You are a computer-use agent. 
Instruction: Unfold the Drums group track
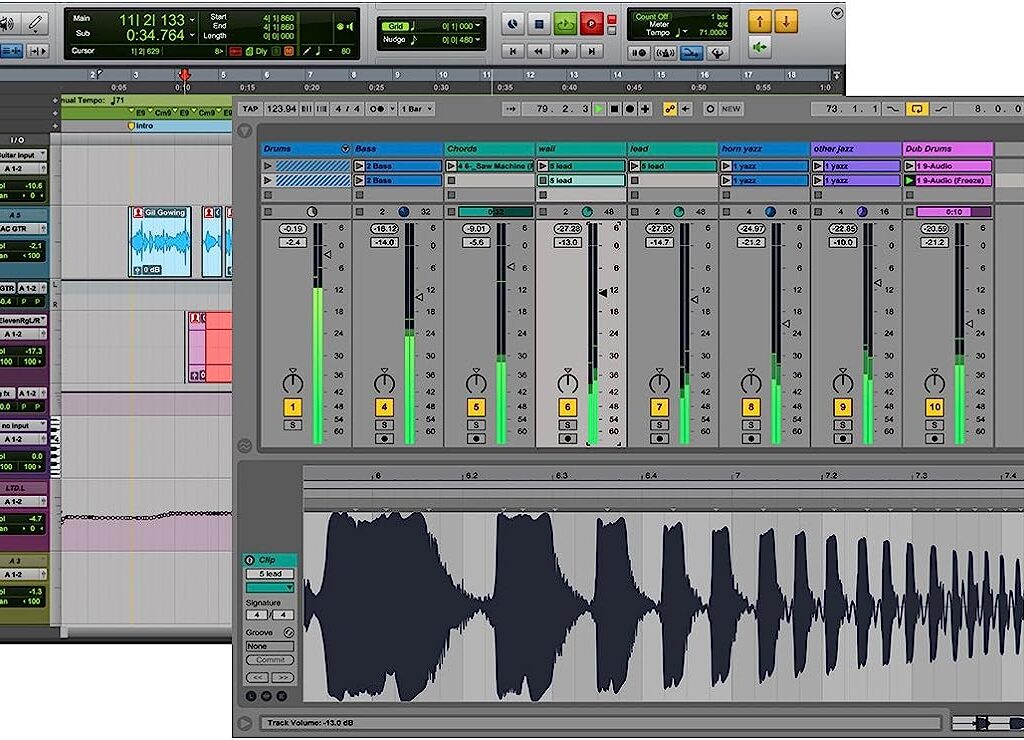(x=345, y=149)
